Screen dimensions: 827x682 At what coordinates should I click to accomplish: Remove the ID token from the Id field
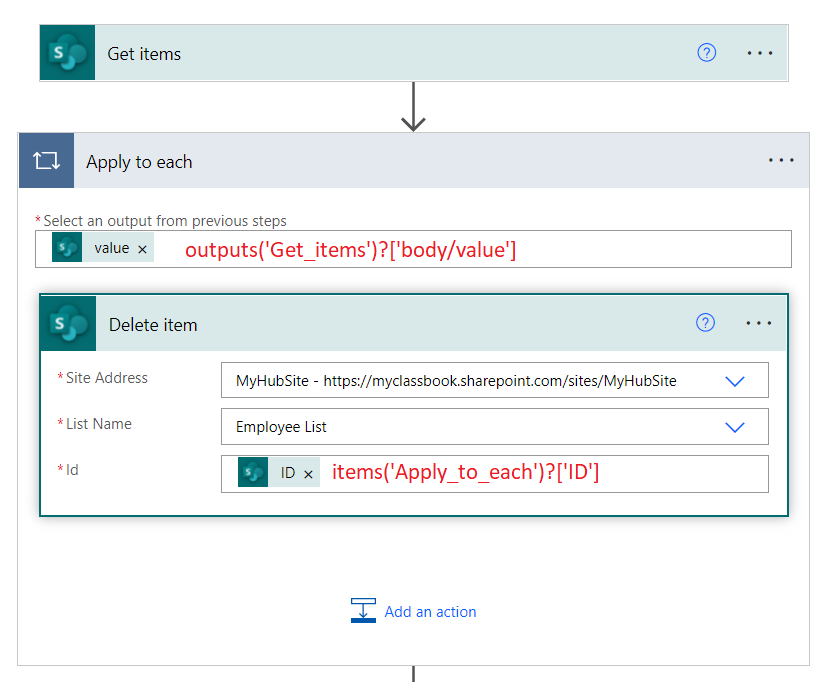click(307, 473)
